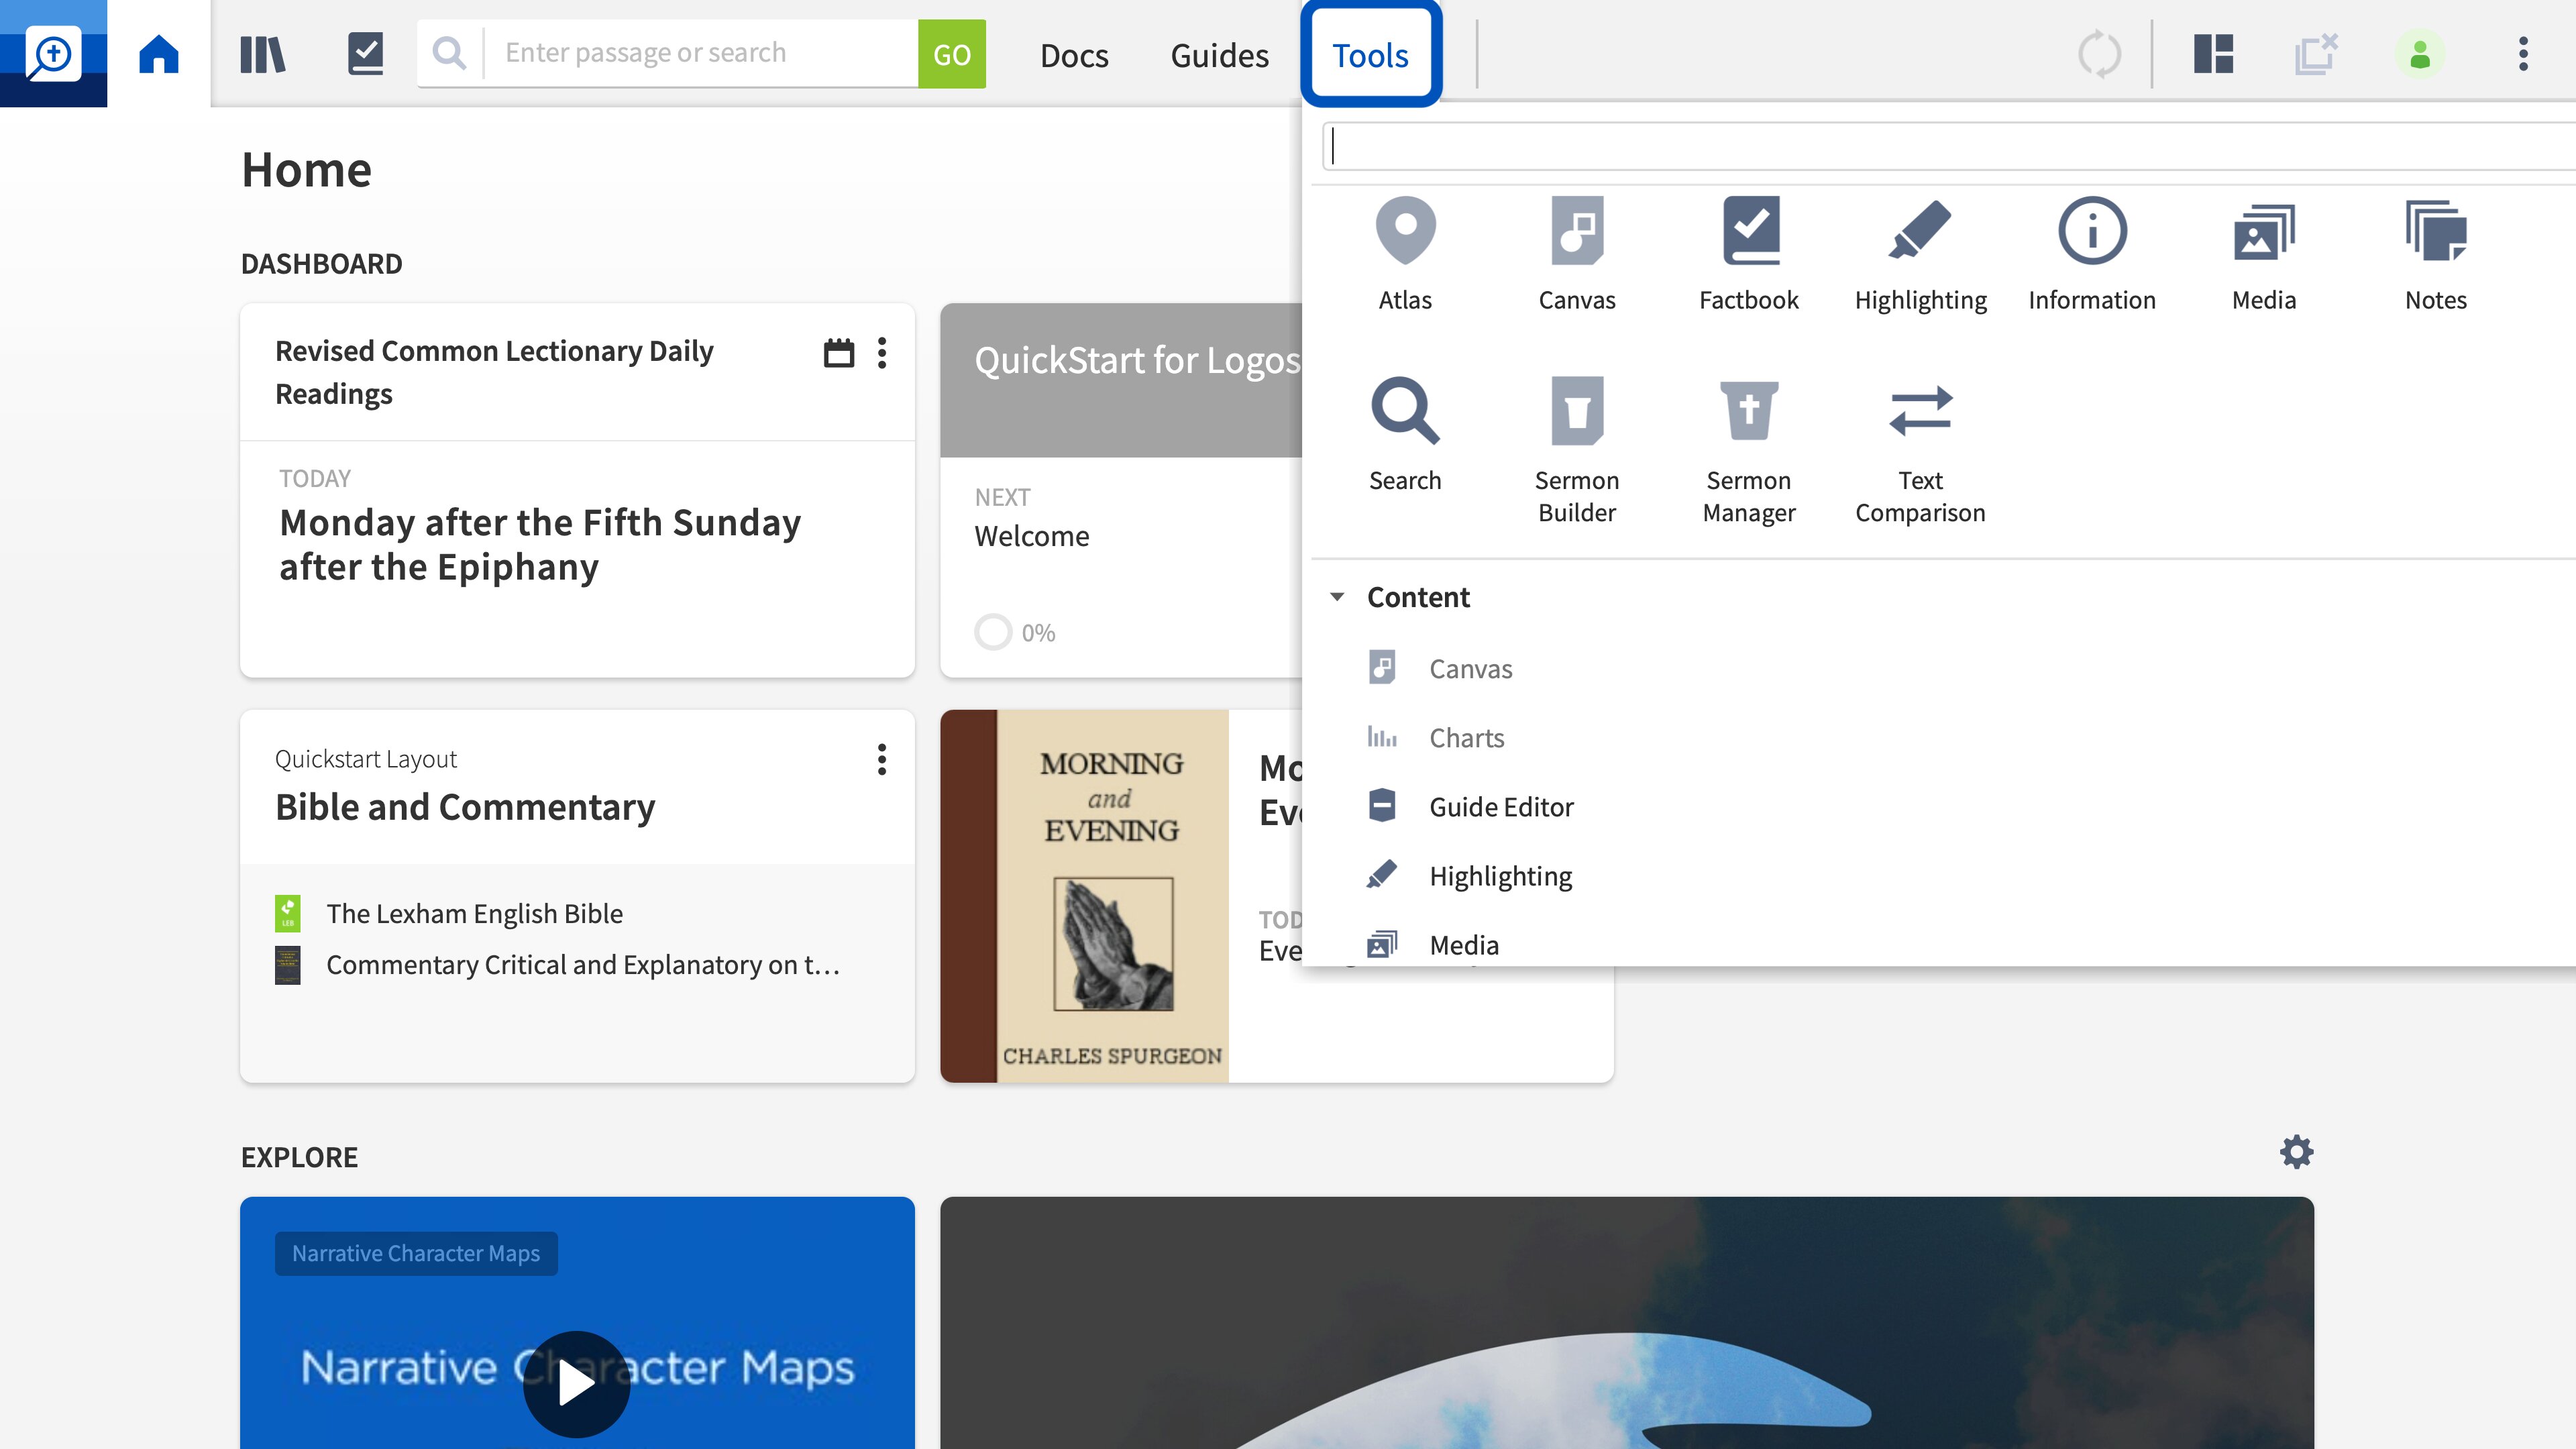Open the Highlighting tool icon in grid
This screenshot has height=1449, width=2576.
[1920, 255]
